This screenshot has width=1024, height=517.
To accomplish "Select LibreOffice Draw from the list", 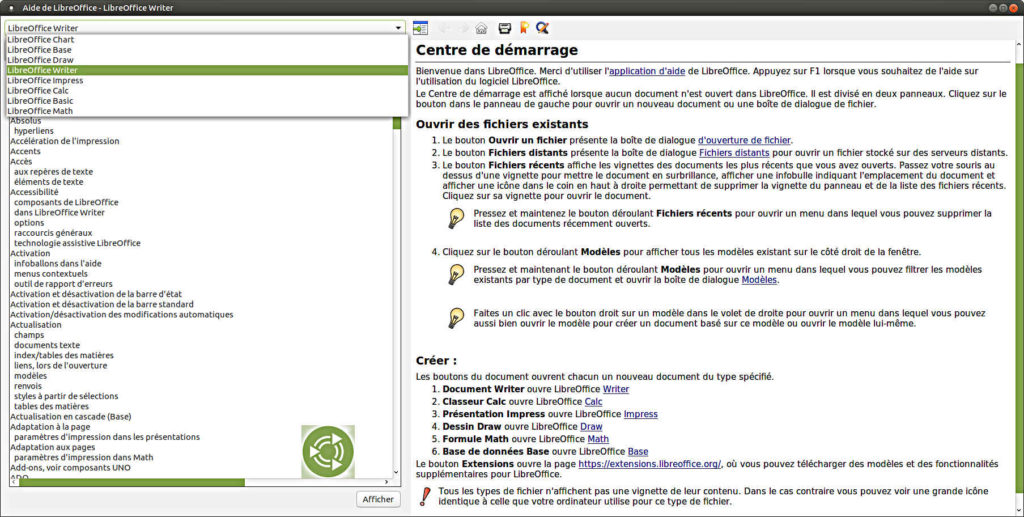I will pos(207,60).
